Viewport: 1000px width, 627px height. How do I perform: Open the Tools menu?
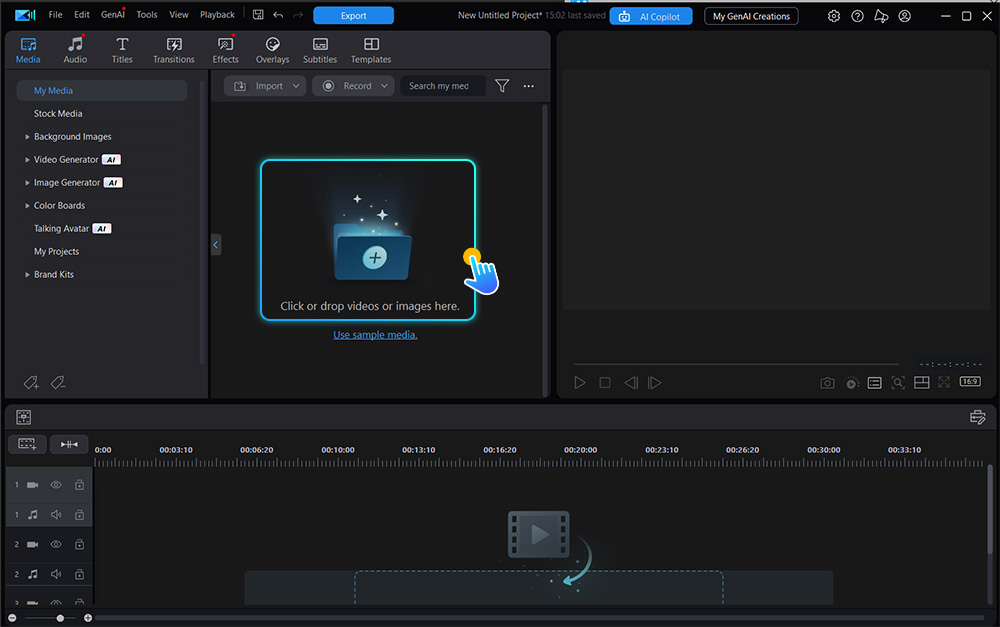click(x=146, y=14)
